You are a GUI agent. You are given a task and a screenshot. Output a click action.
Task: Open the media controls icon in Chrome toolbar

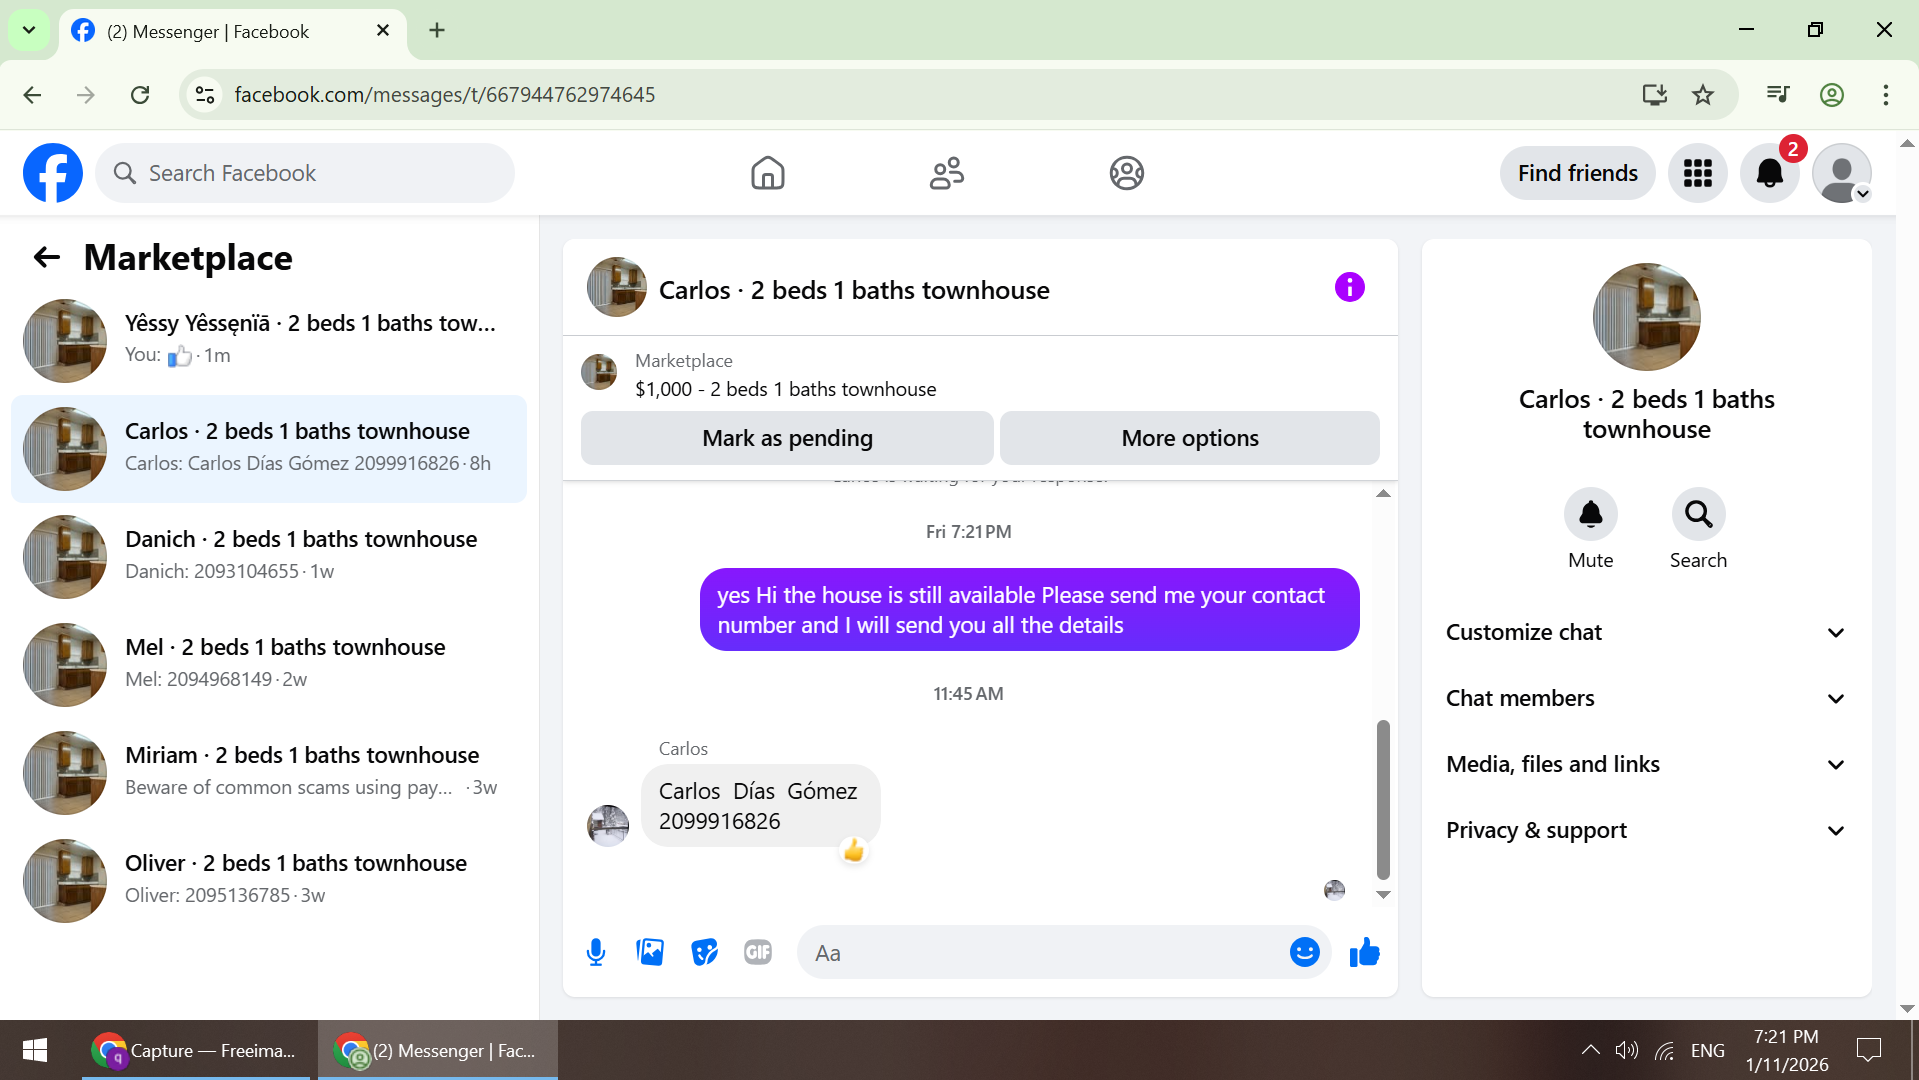pyautogui.click(x=1778, y=95)
